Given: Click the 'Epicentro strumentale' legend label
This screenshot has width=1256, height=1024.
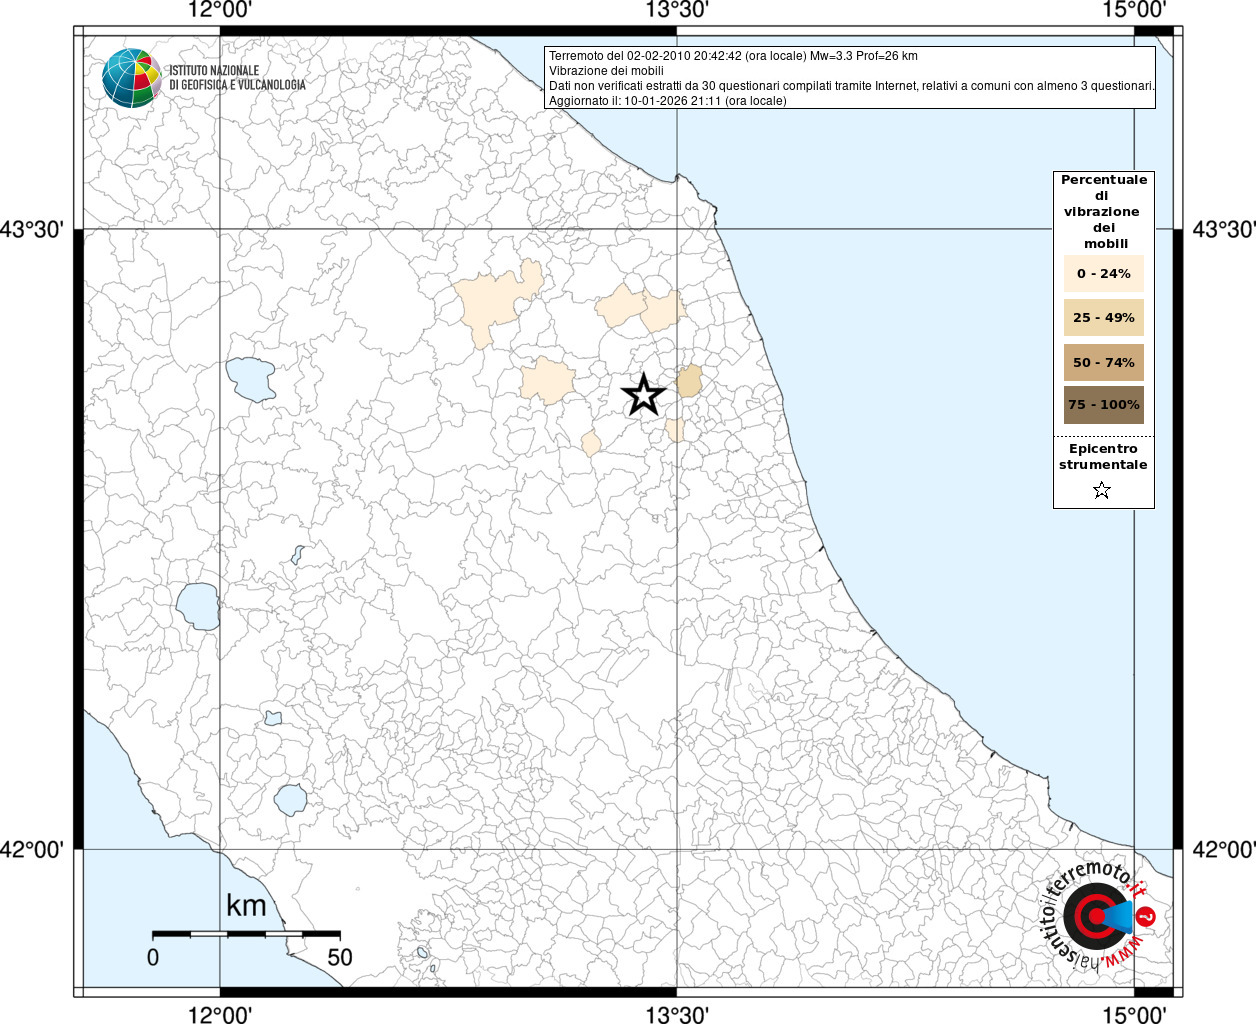Looking at the screenshot, I should 1103,457.
